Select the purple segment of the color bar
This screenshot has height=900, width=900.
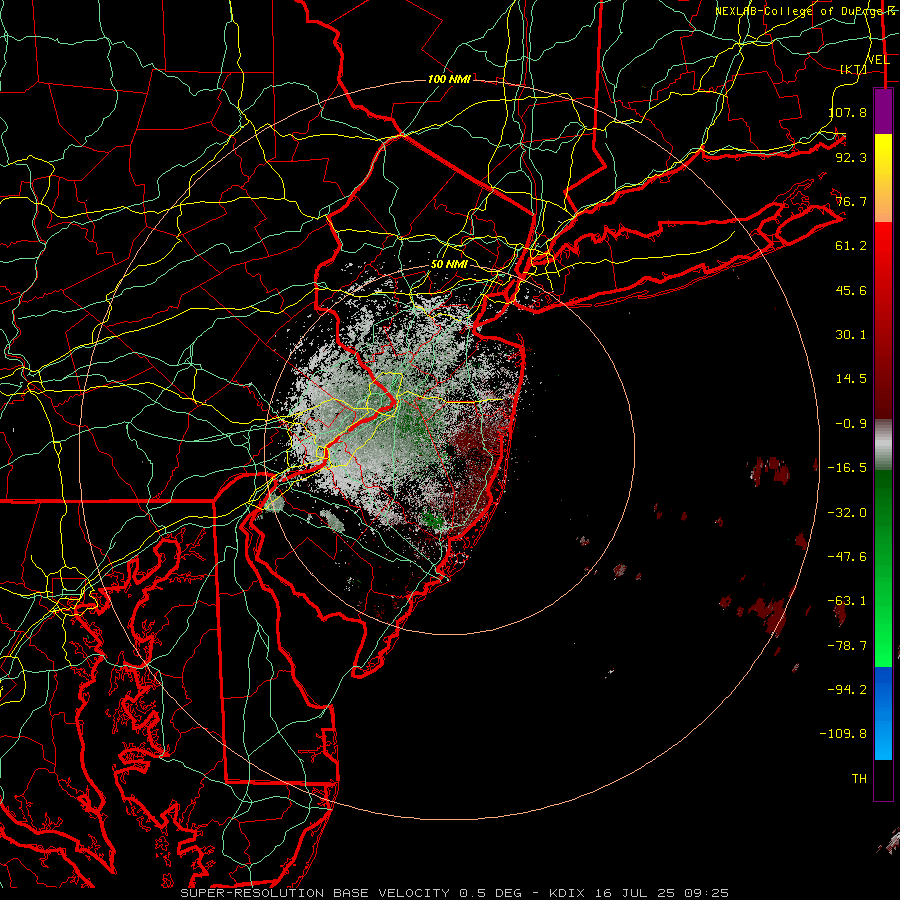(x=883, y=112)
